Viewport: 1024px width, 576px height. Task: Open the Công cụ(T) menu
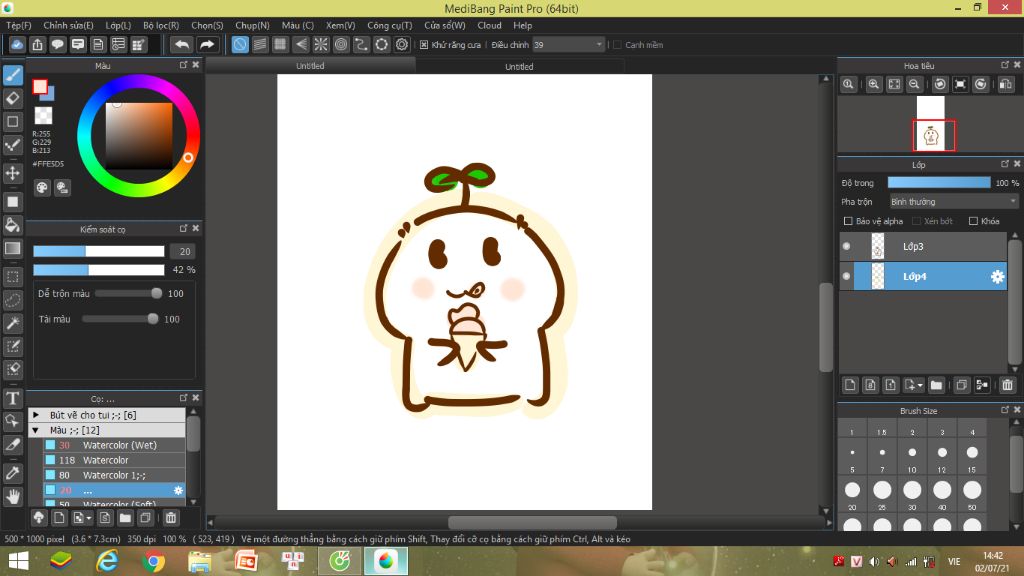click(389, 25)
